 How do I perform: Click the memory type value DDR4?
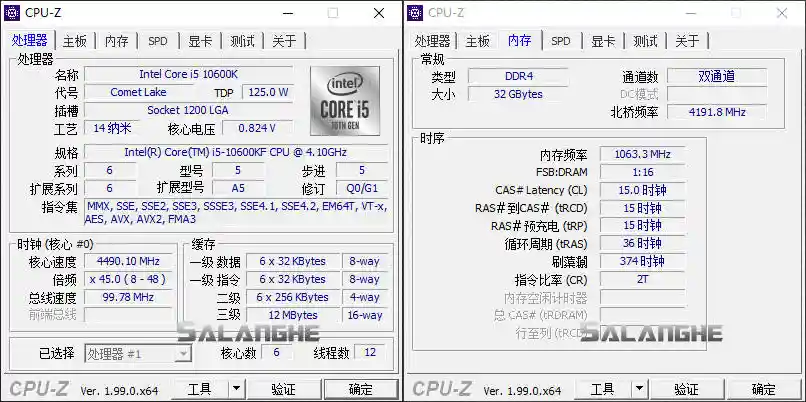click(x=518, y=76)
